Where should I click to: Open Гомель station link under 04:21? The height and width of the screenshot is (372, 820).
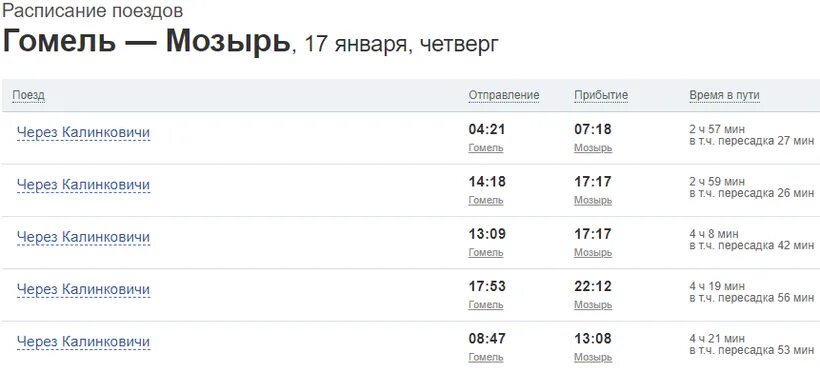(486, 148)
